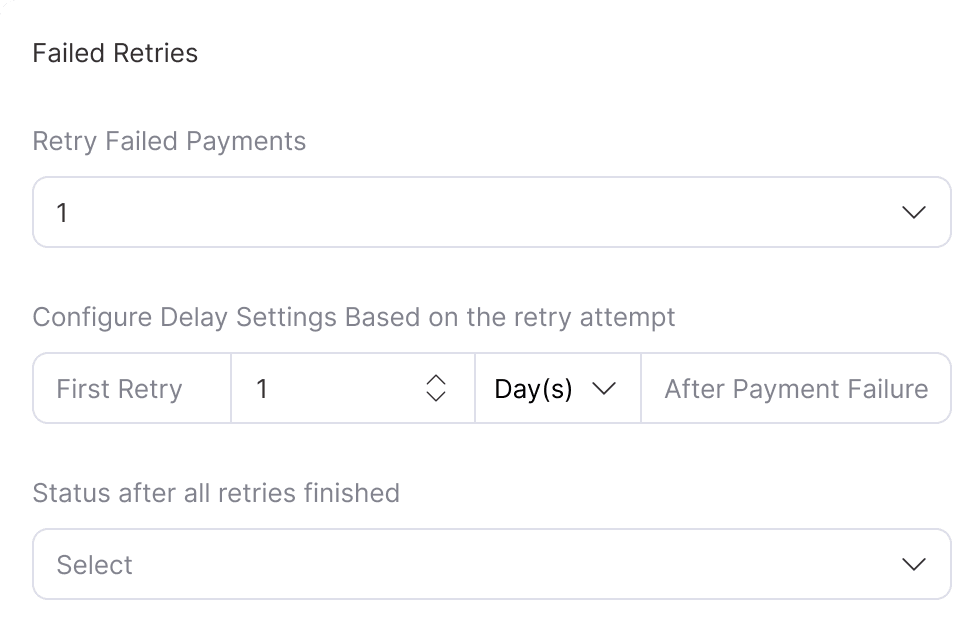Click the chevron in the Status dropdown
The width and height of the screenshot is (974, 624).
coord(913,564)
